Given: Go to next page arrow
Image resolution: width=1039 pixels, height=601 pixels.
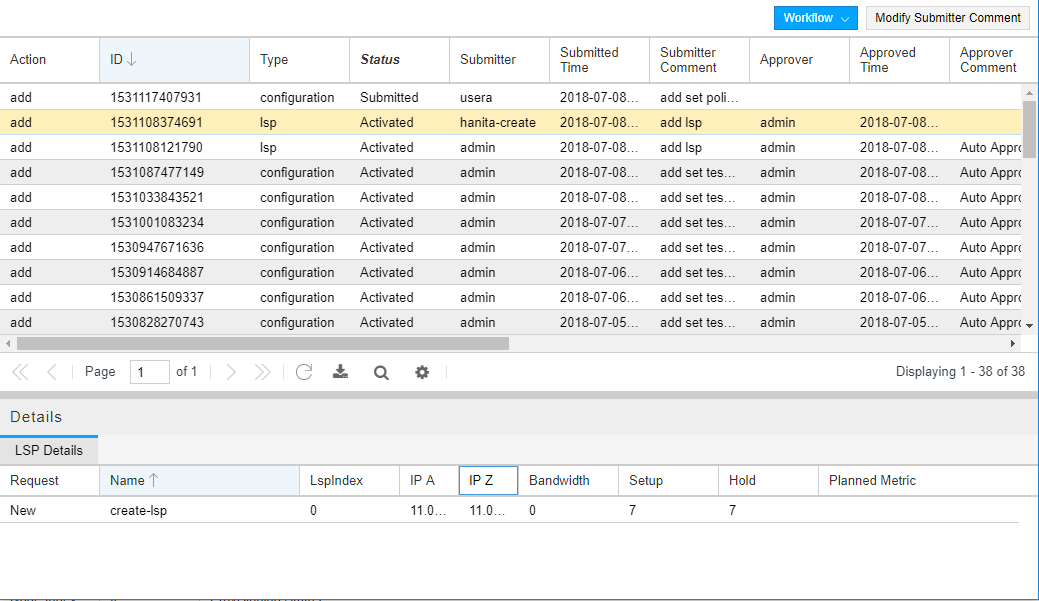Looking at the screenshot, I should point(231,372).
